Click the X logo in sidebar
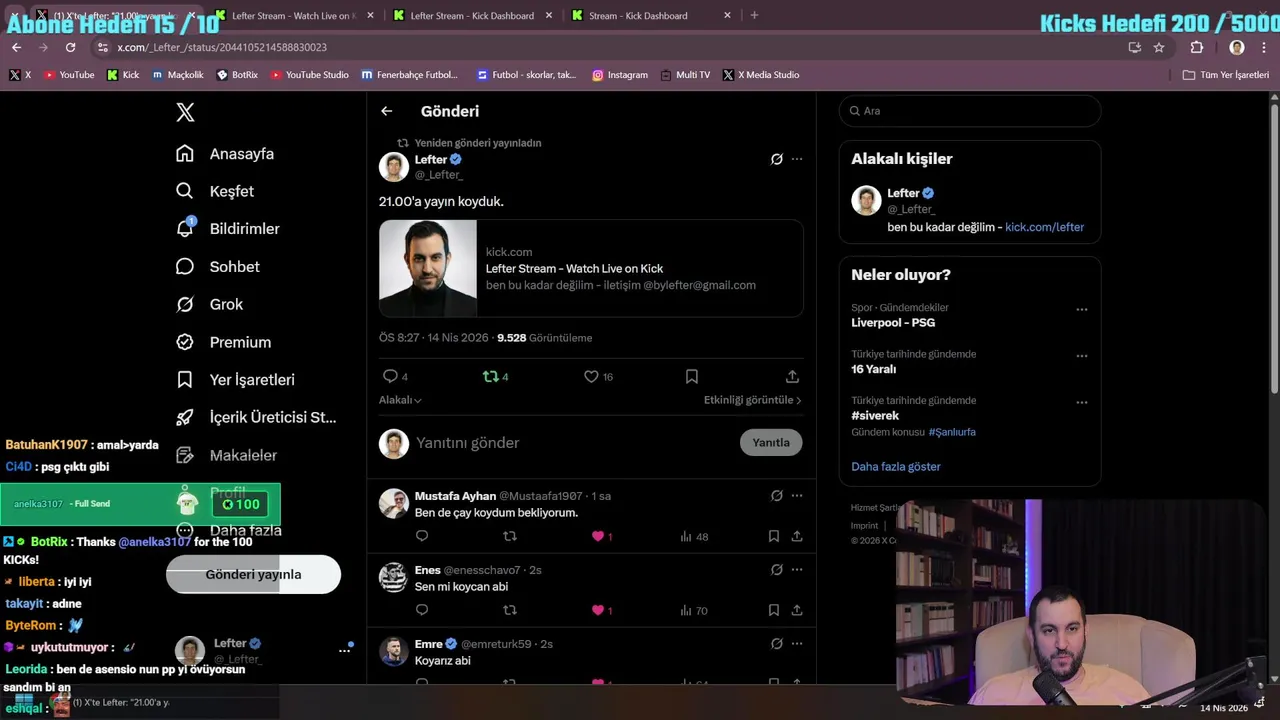The image size is (1280, 720). coord(185,112)
